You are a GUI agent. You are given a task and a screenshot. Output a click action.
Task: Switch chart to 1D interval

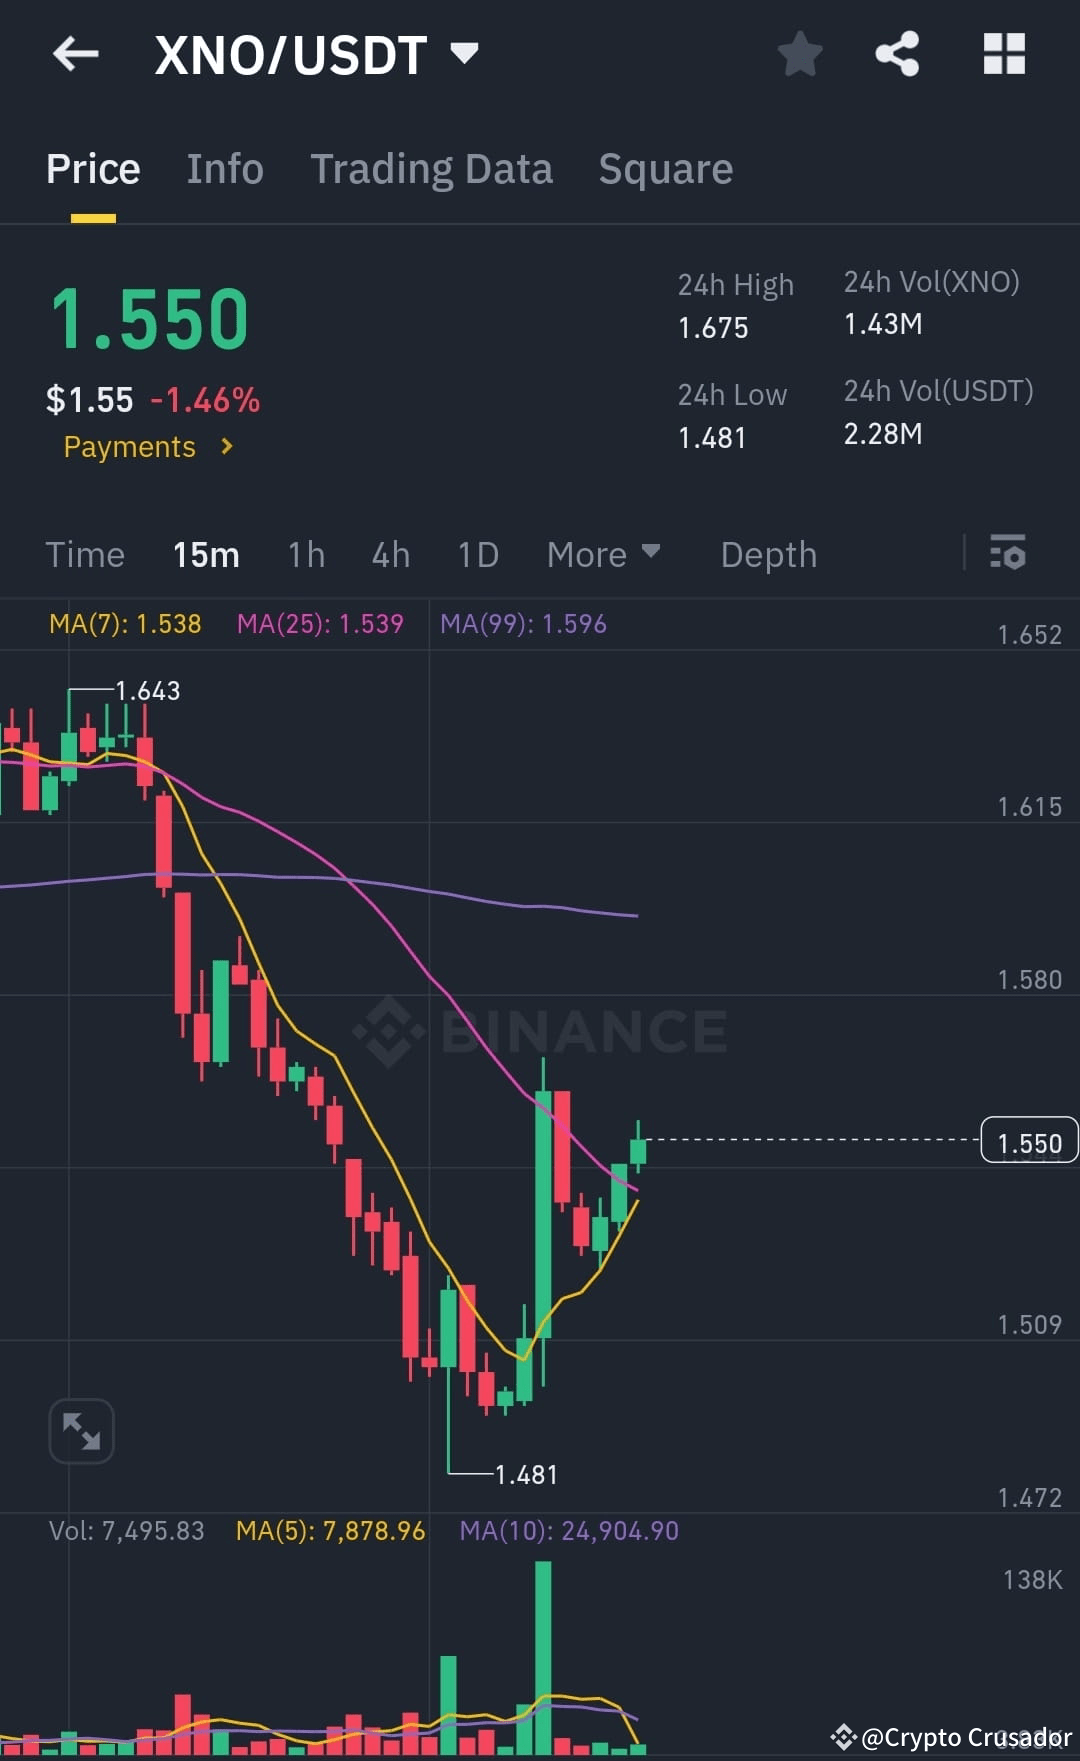[x=477, y=554]
